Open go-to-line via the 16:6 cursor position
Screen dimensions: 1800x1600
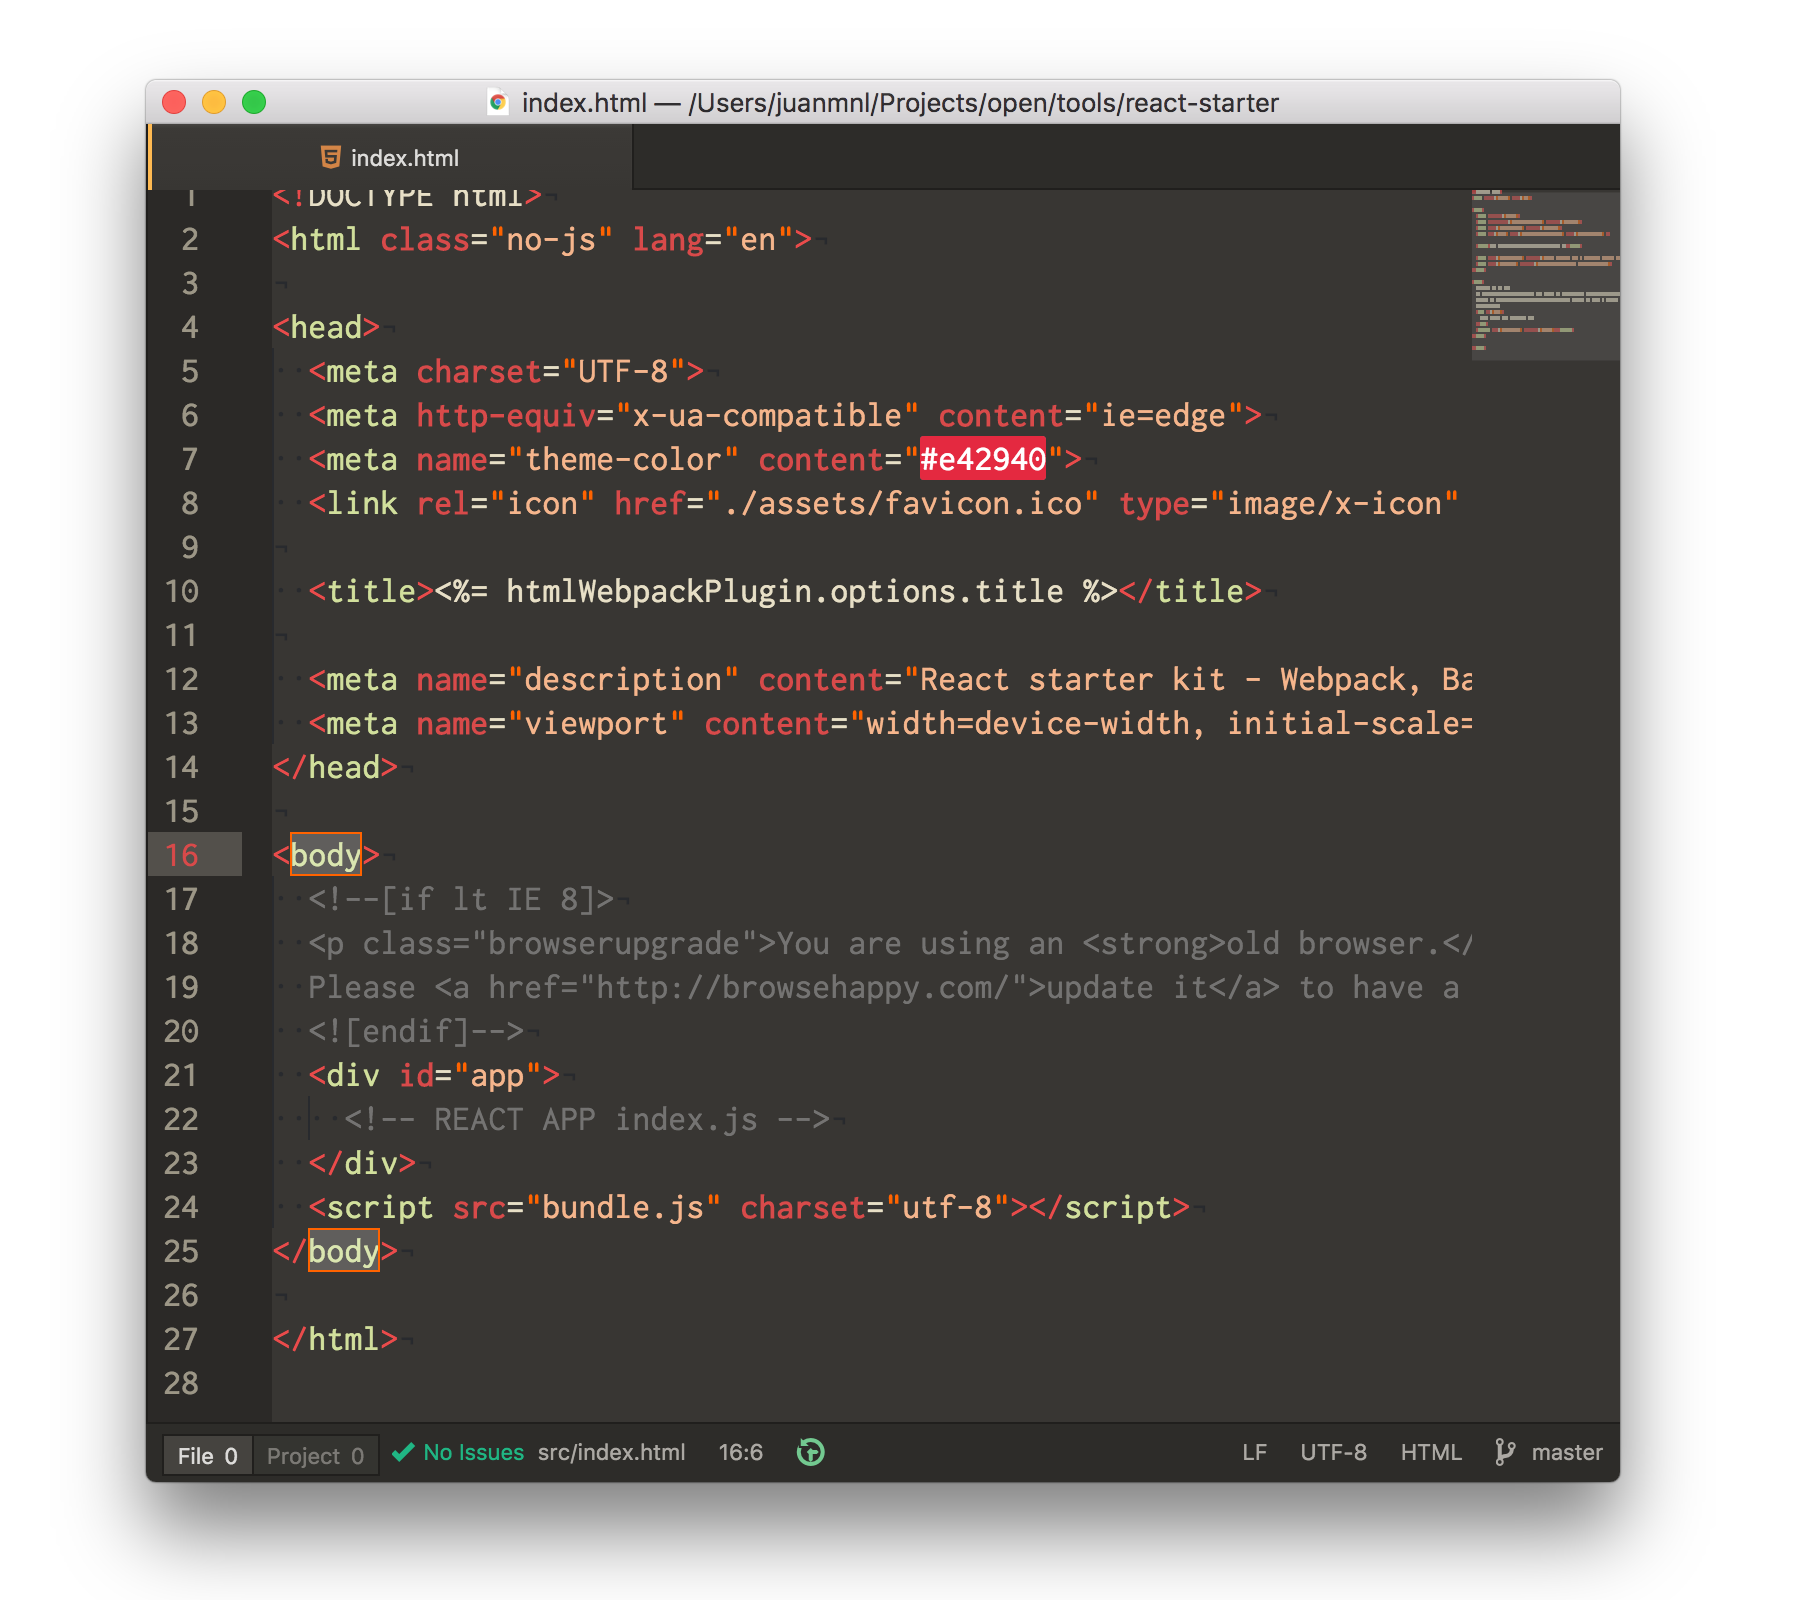(741, 1452)
